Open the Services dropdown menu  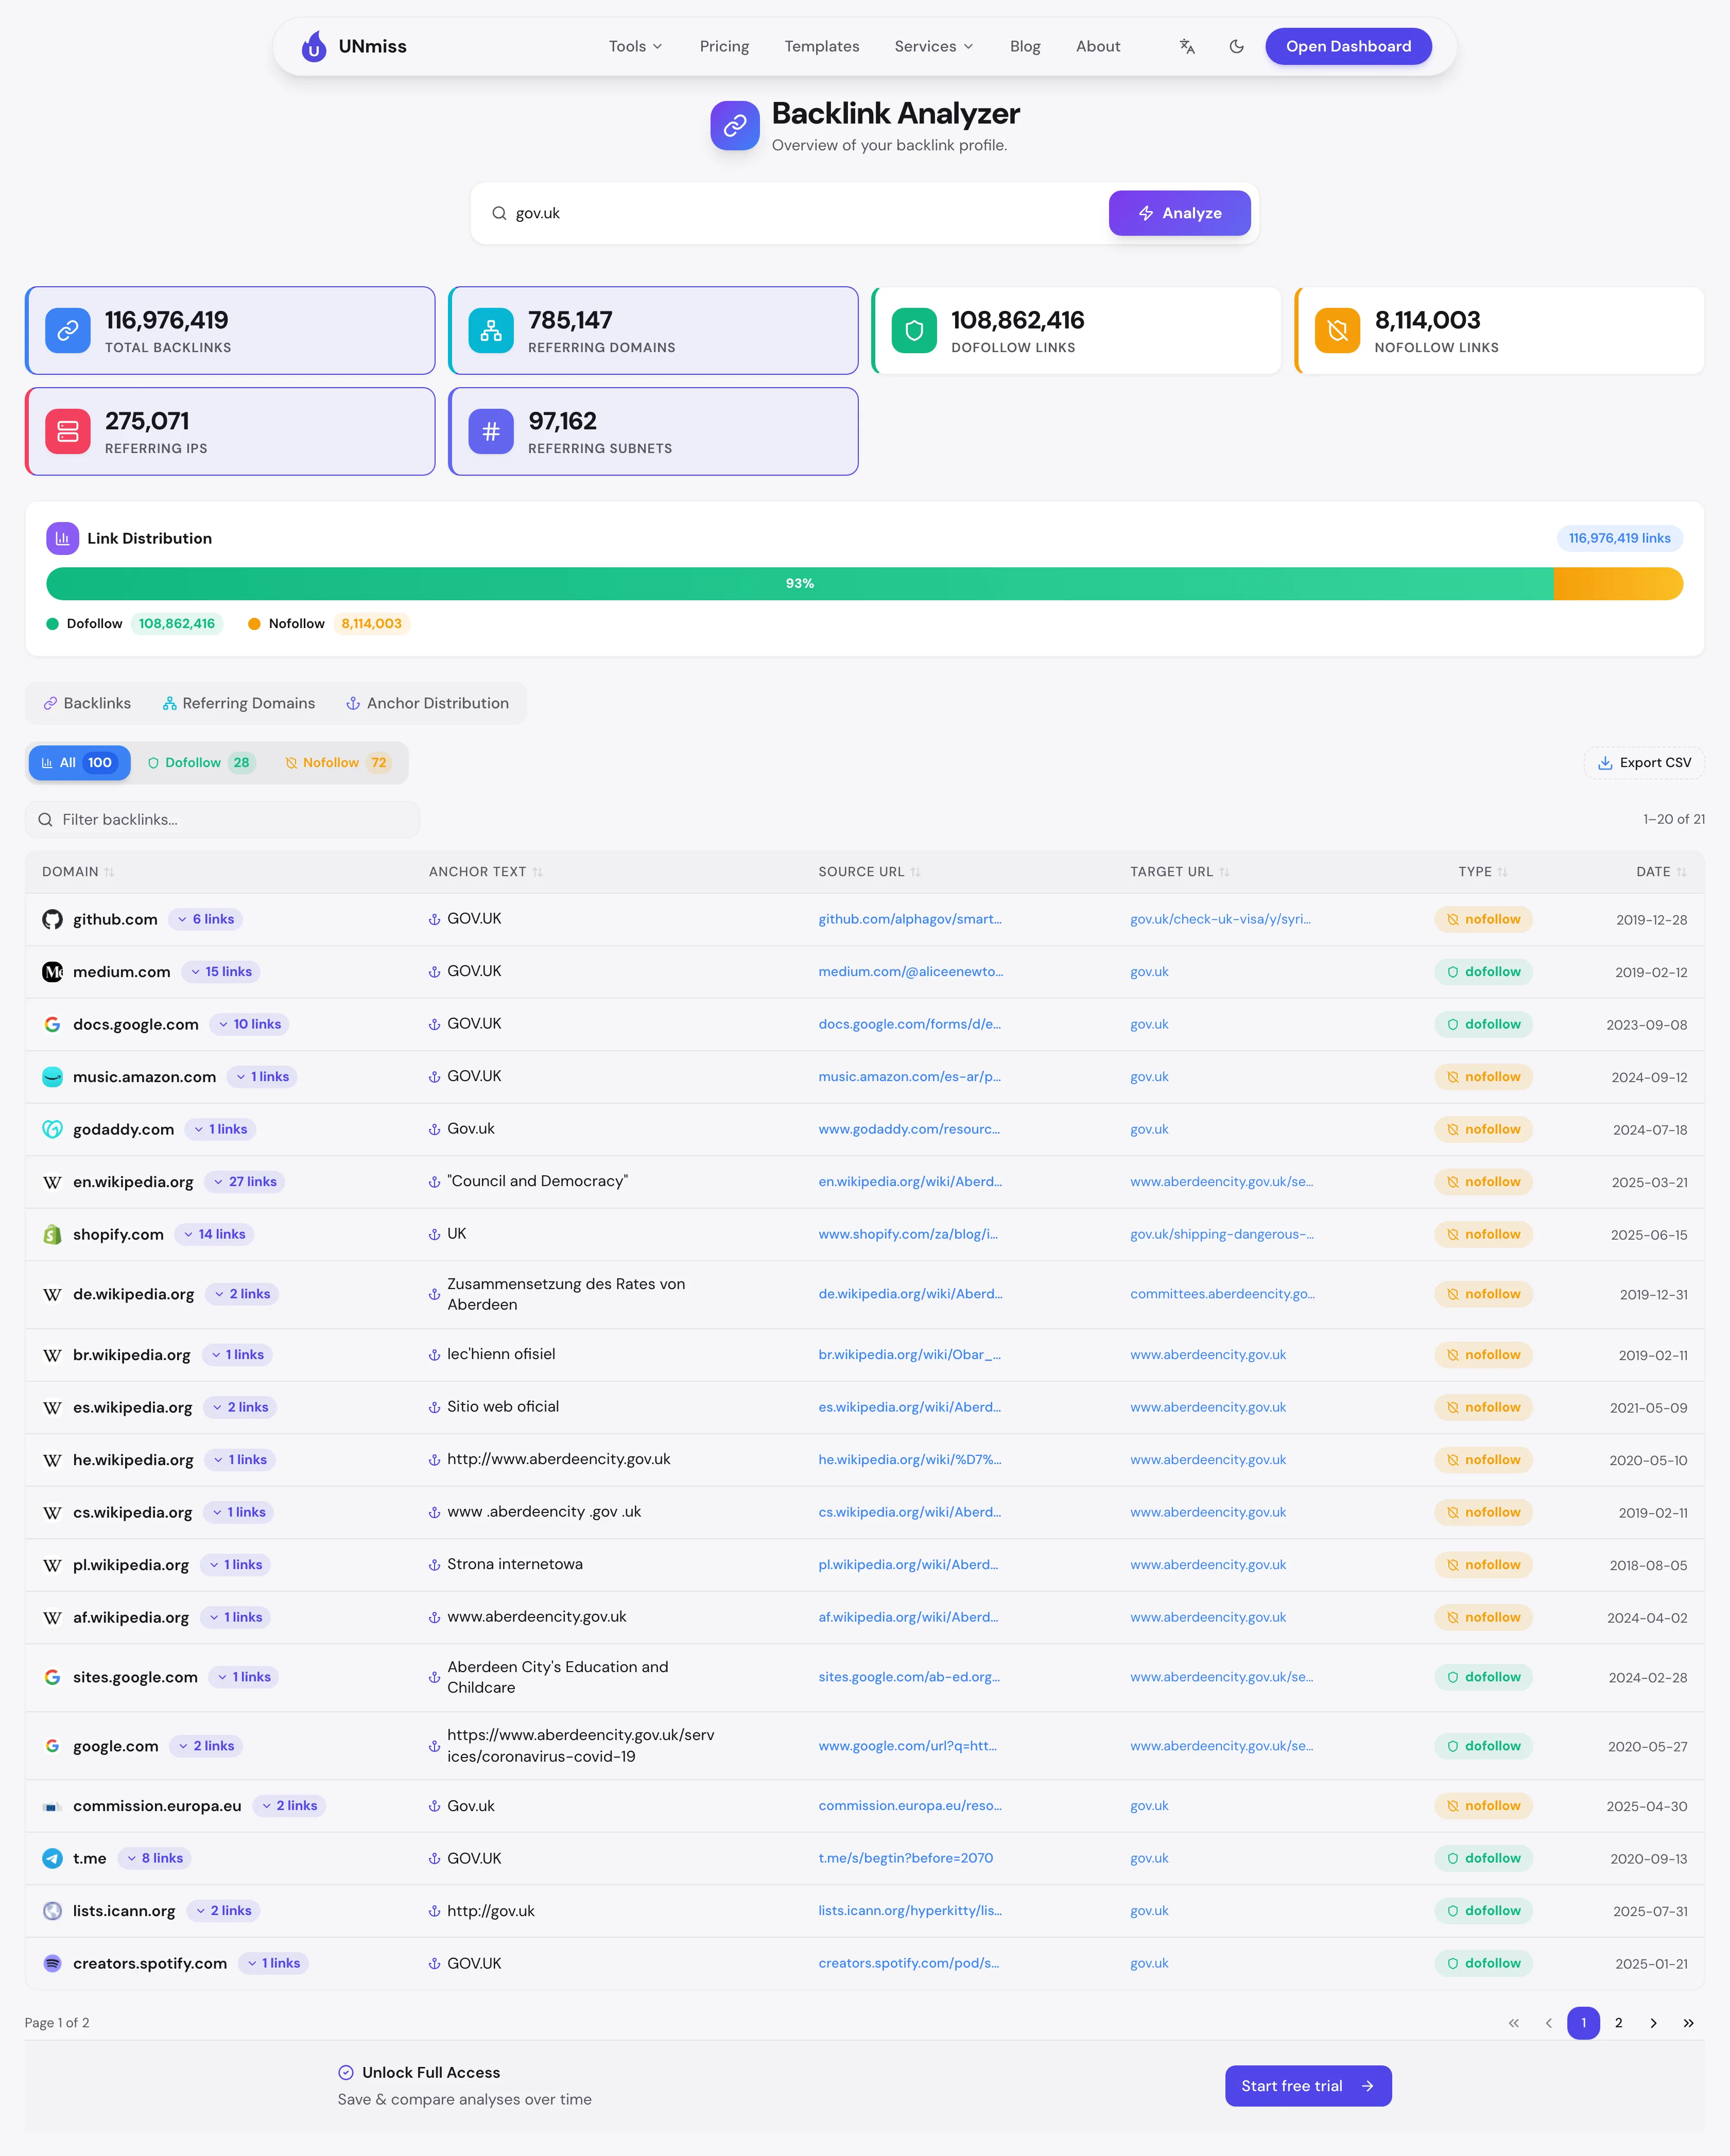point(933,46)
